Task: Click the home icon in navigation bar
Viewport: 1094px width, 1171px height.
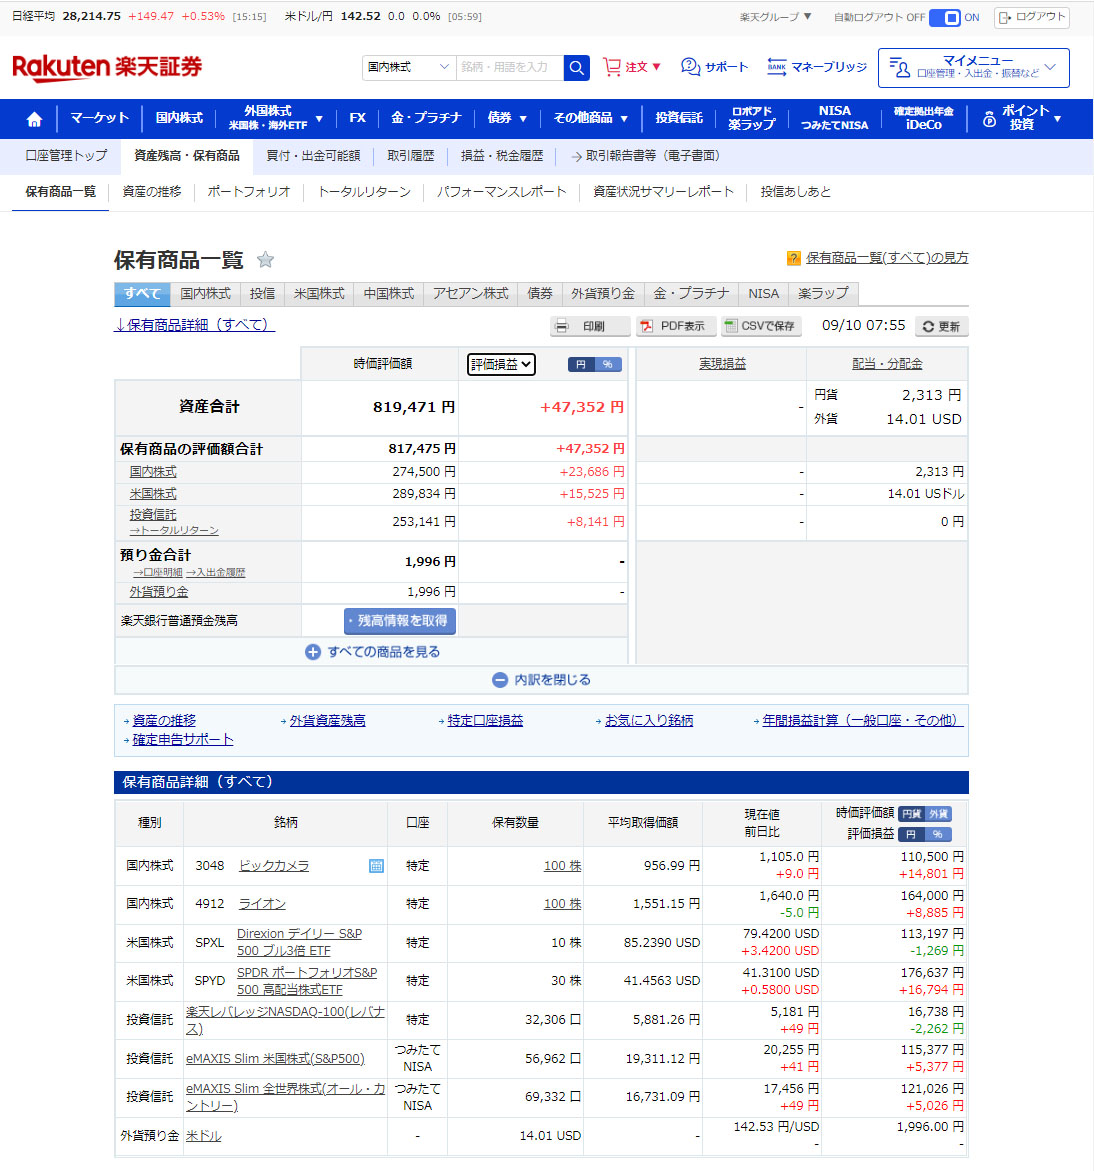Action: (x=34, y=119)
